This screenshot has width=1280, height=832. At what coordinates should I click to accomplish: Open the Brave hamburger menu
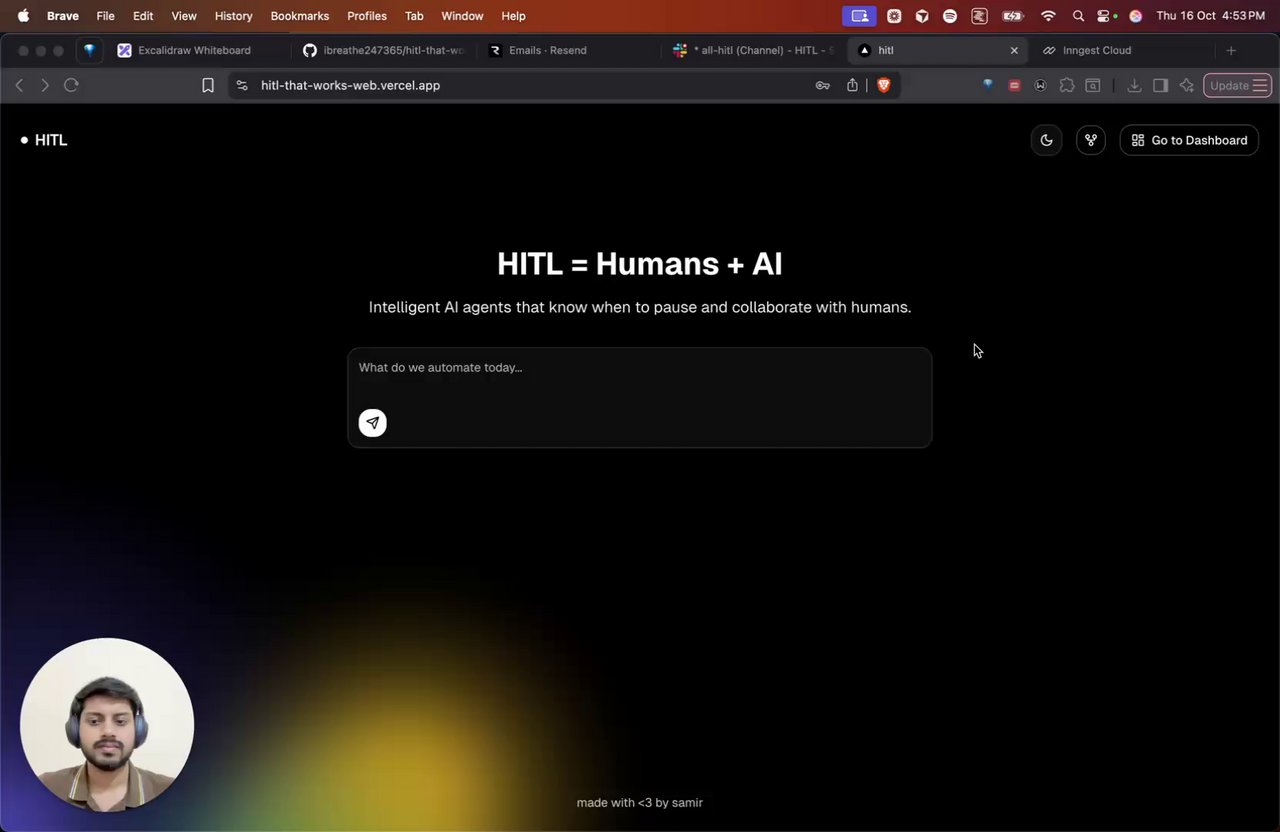click(x=1260, y=85)
